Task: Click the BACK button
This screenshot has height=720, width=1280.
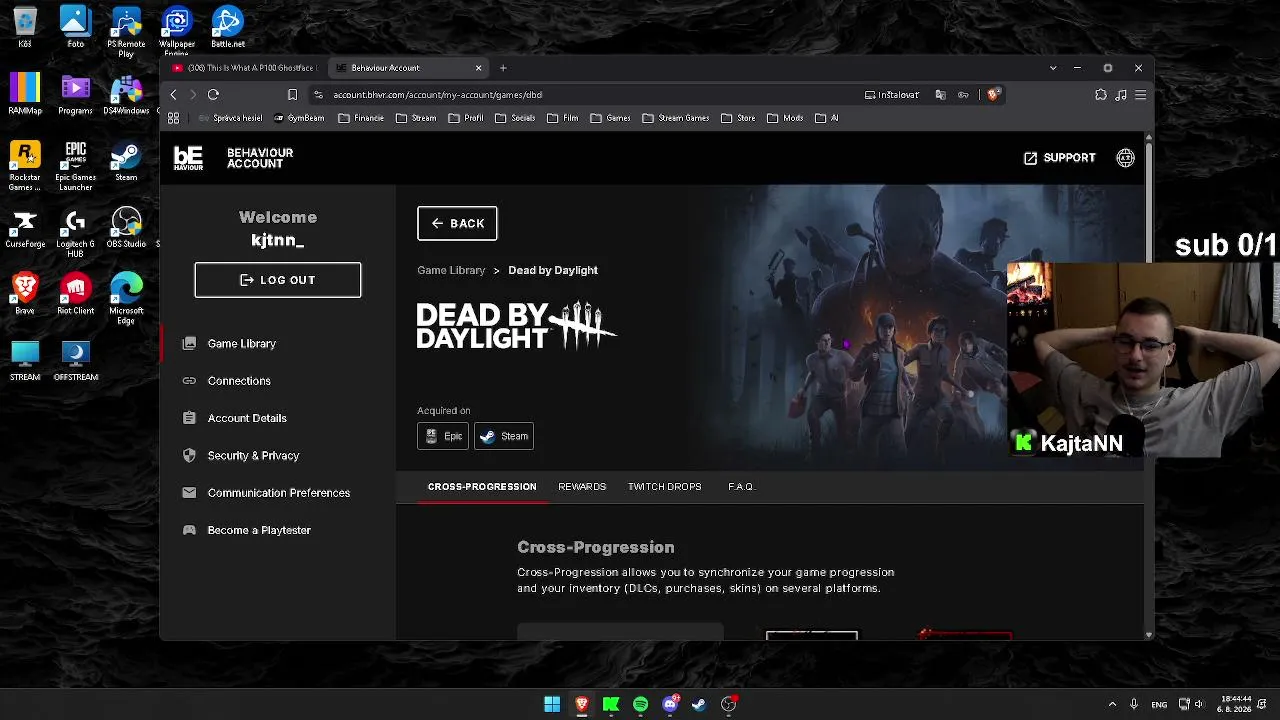Action: (x=457, y=224)
